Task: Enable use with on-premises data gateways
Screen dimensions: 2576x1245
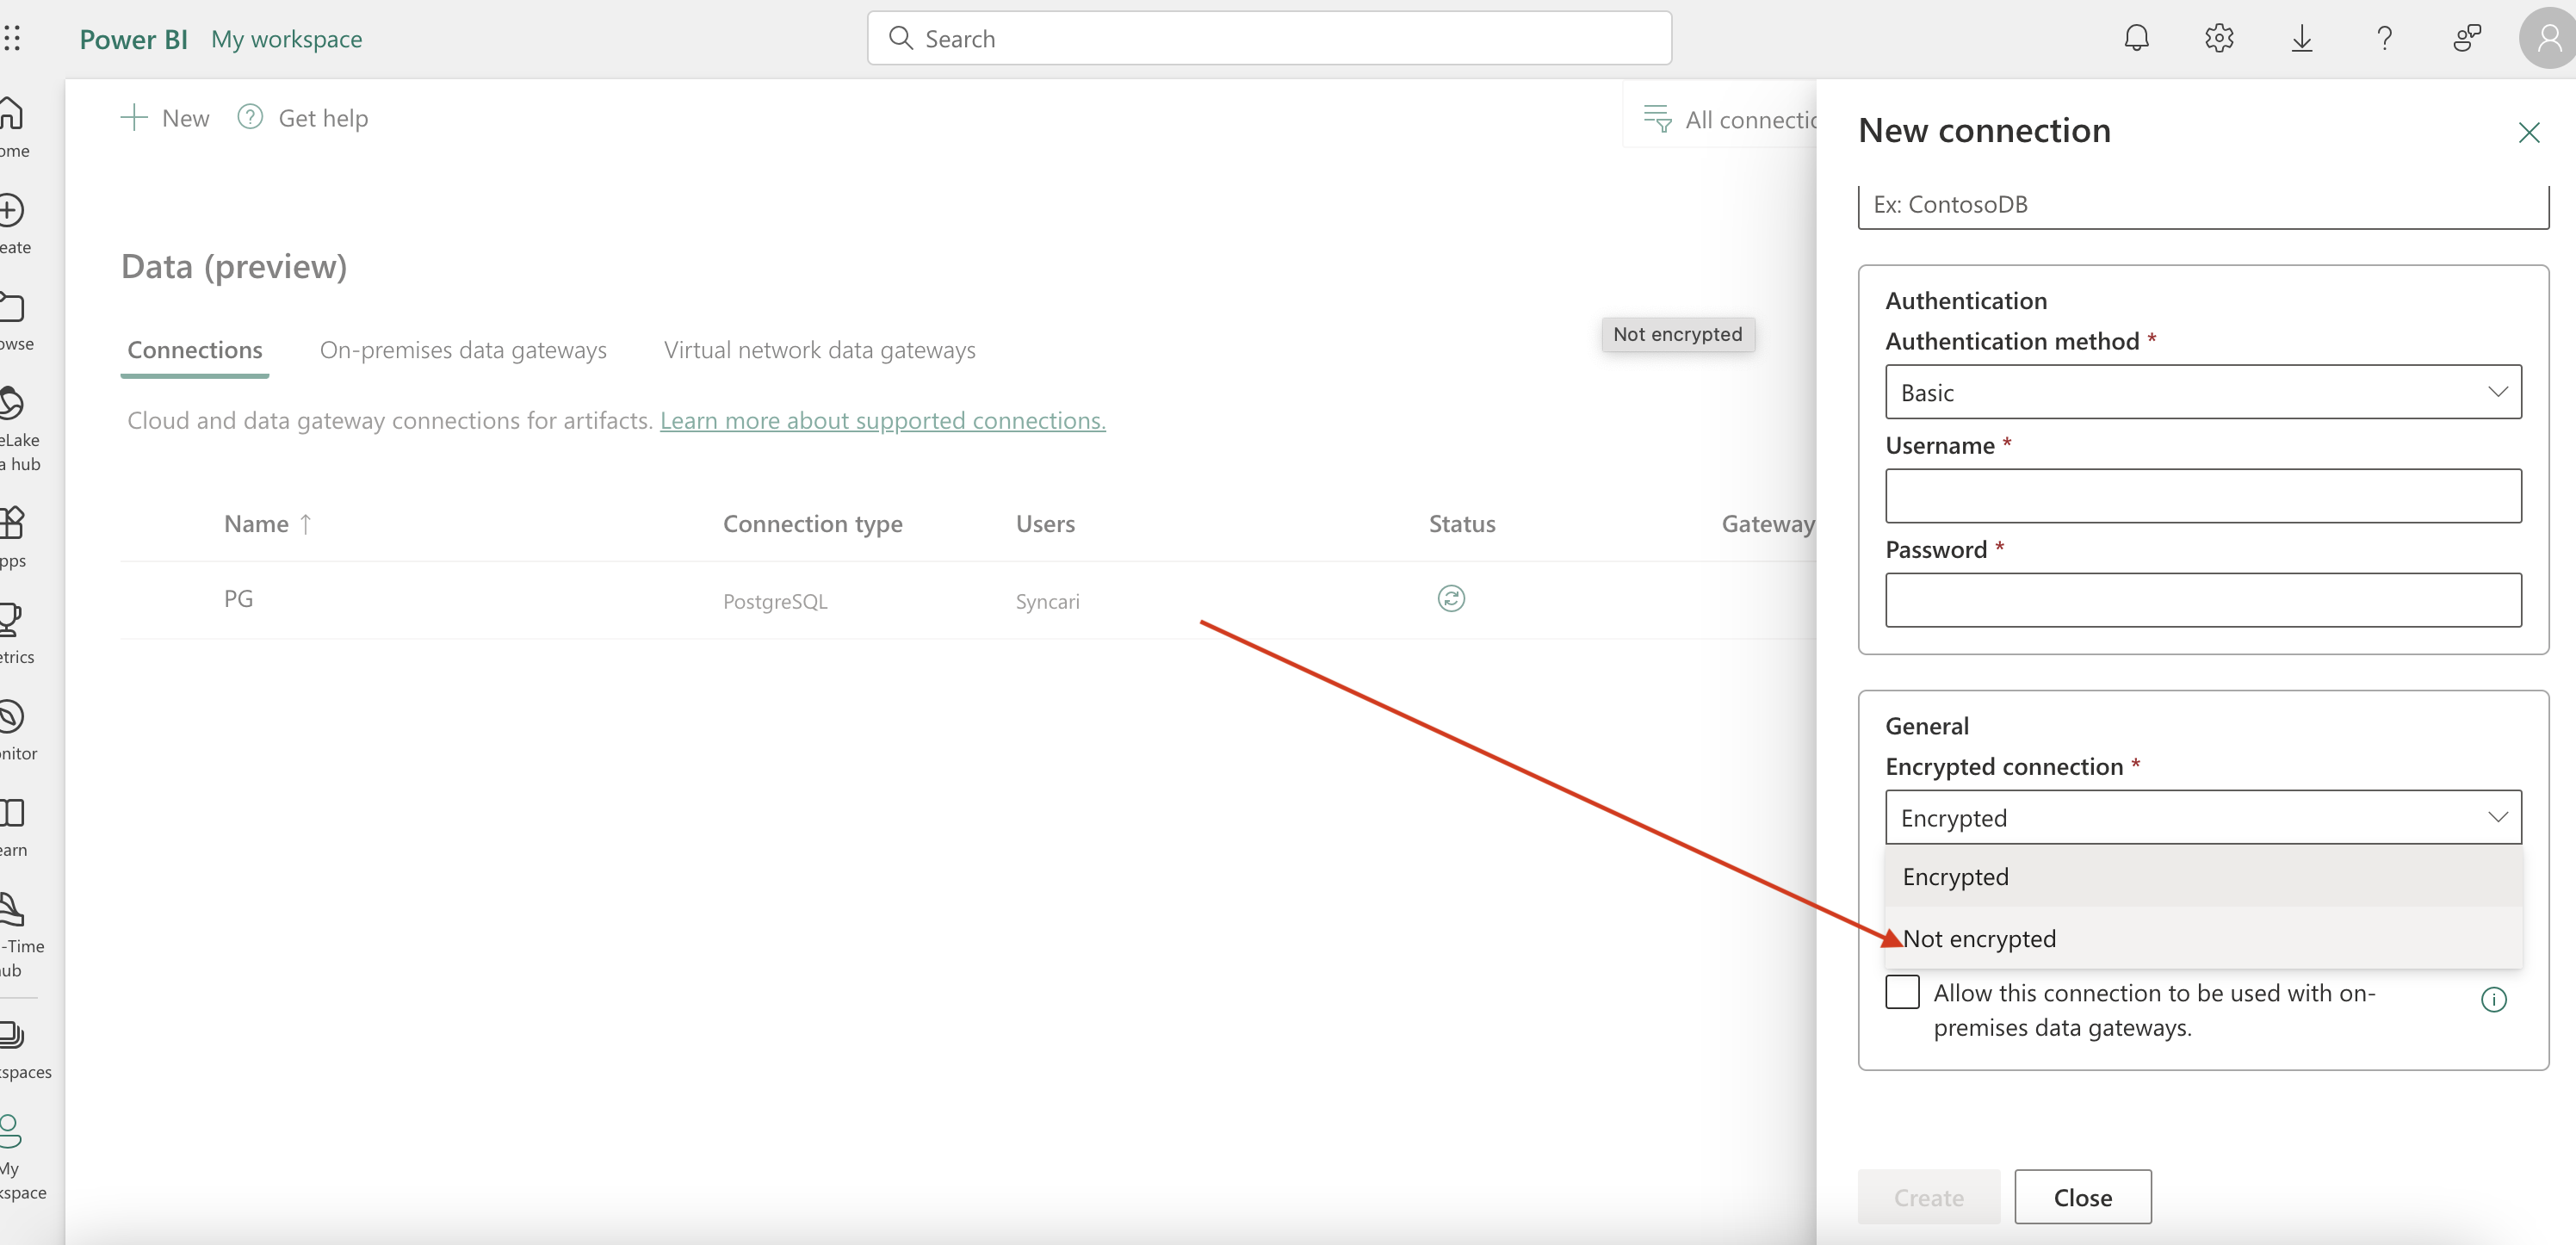Action: coord(1902,992)
